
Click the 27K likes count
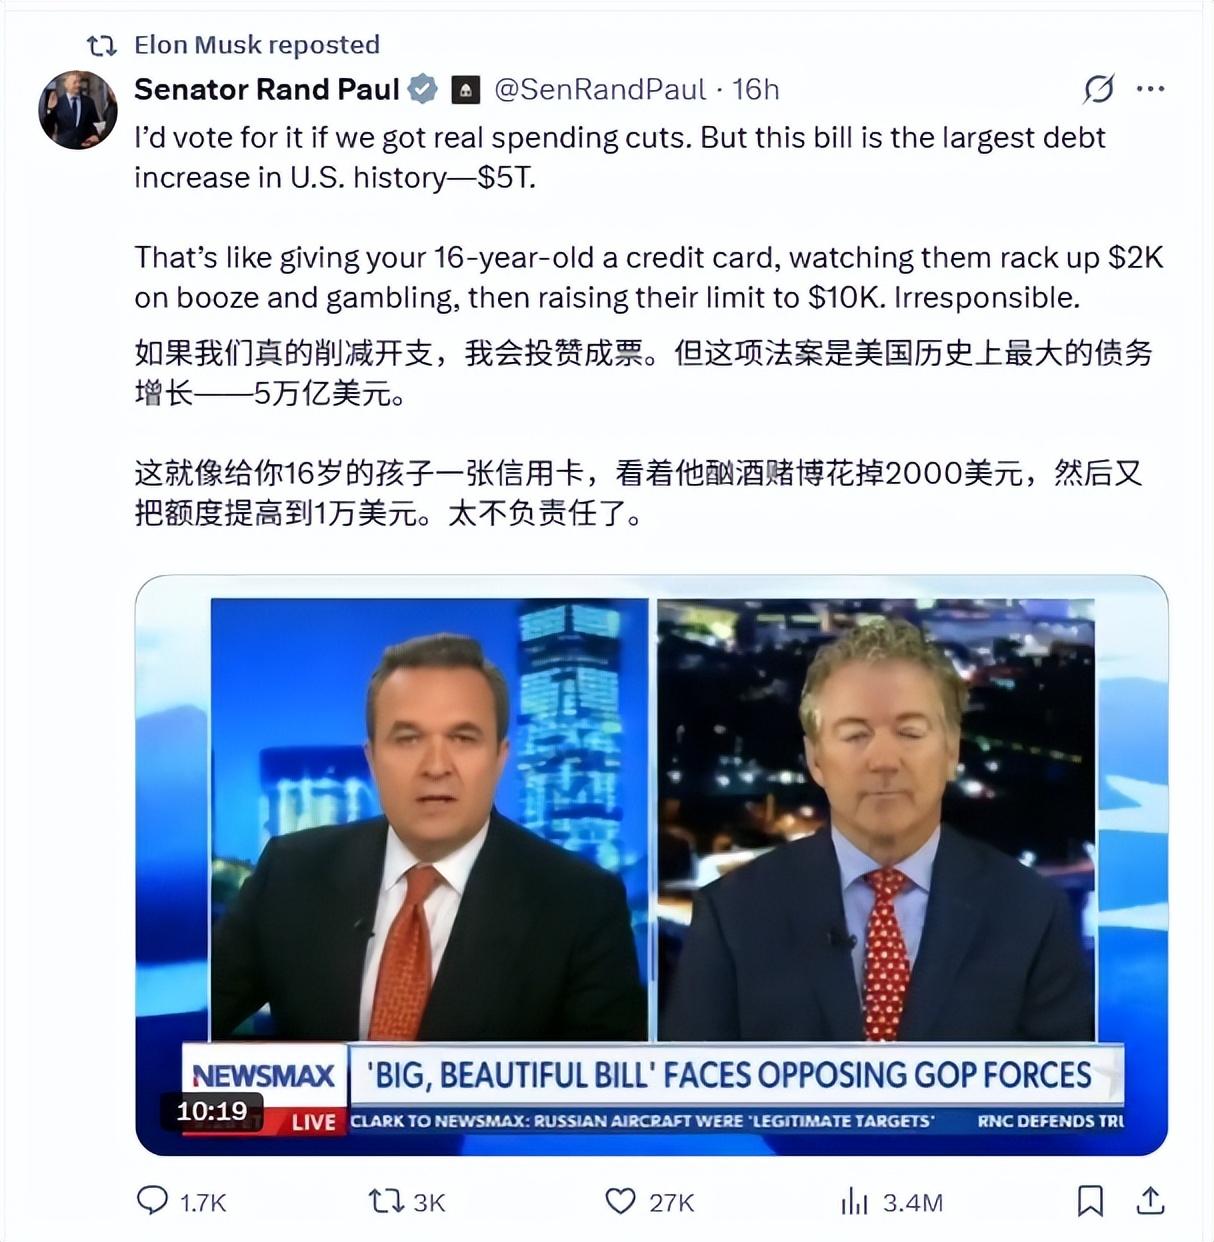[671, 1202]
